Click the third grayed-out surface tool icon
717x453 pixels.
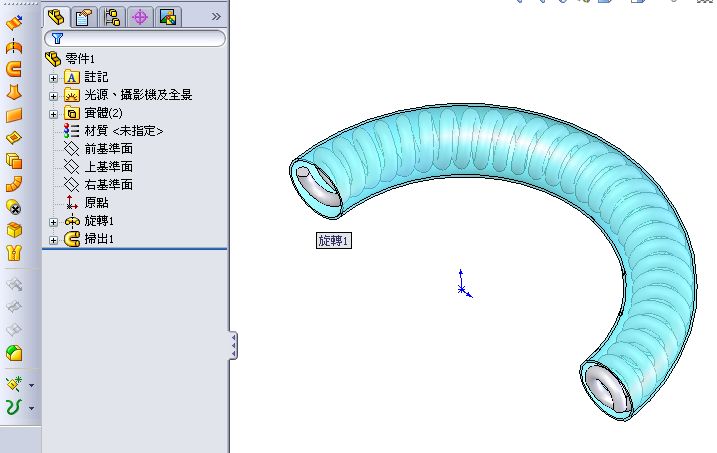[x=14, y=329]
